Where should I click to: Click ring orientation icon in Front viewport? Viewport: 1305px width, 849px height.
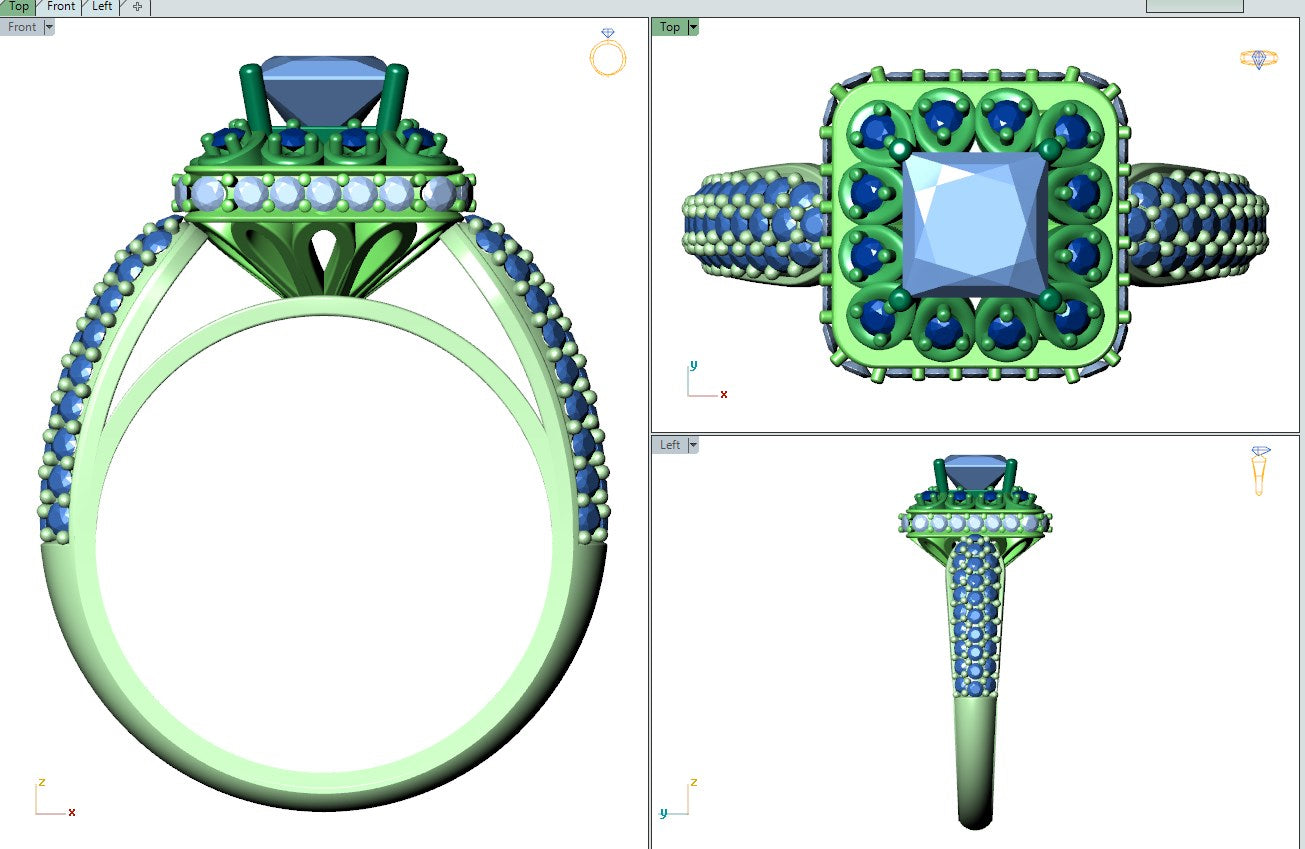[x=607, y=53]
